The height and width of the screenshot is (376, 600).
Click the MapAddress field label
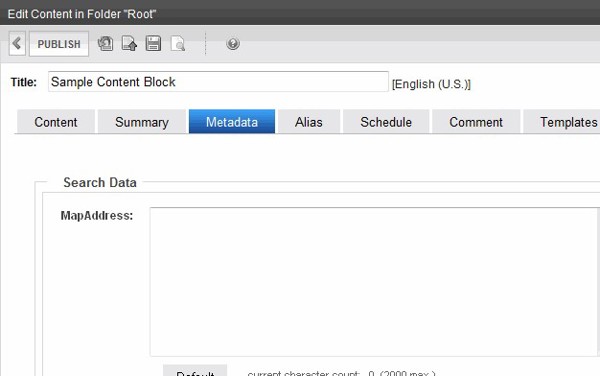tap(97, 216)
